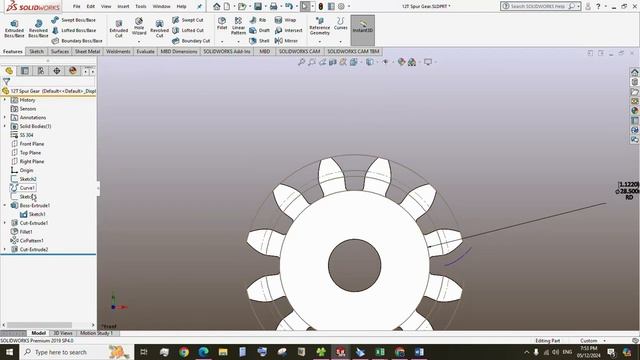The height and width of the screenshot is (360, 640).
Task: Open Reference Geometry tool
Action: (320, 26)
